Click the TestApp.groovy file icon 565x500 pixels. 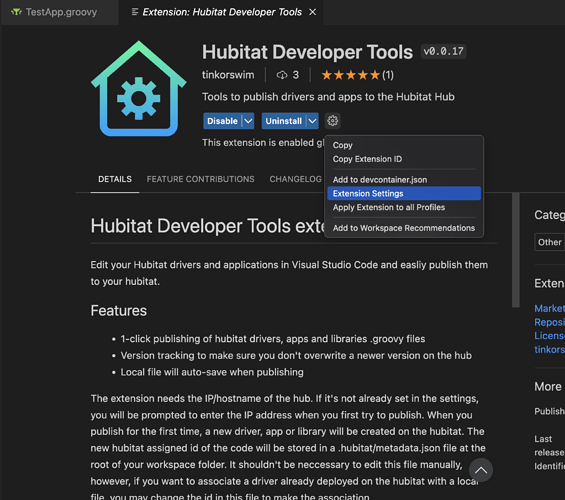pos(16,12)
